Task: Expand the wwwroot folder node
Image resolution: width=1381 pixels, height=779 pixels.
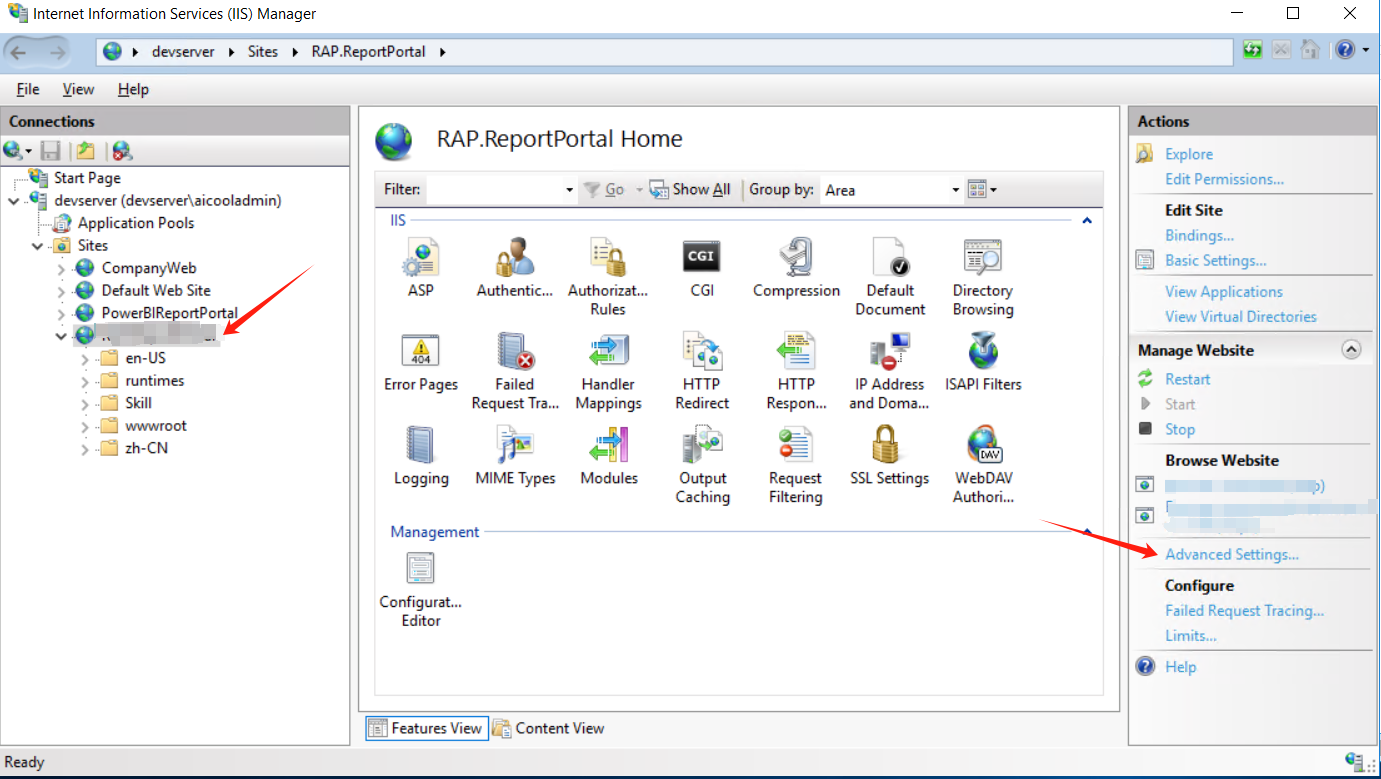Action: tap(85, 426)
